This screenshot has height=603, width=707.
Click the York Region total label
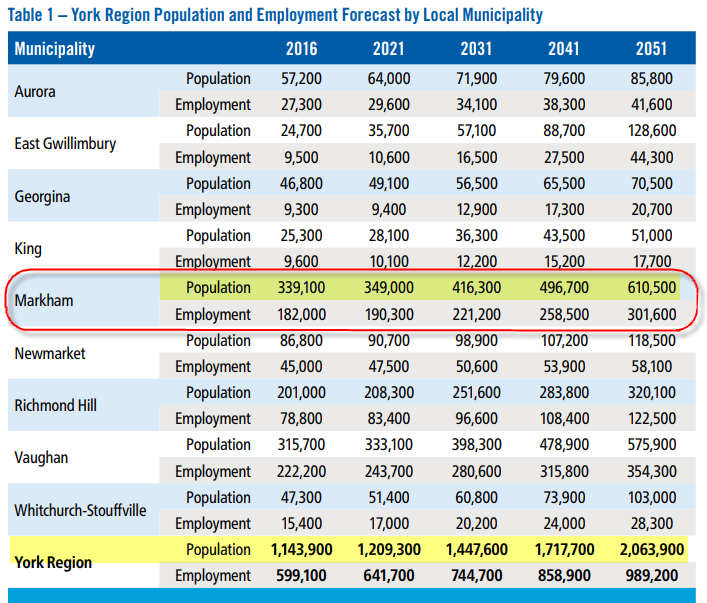click(x=53, y=562)
